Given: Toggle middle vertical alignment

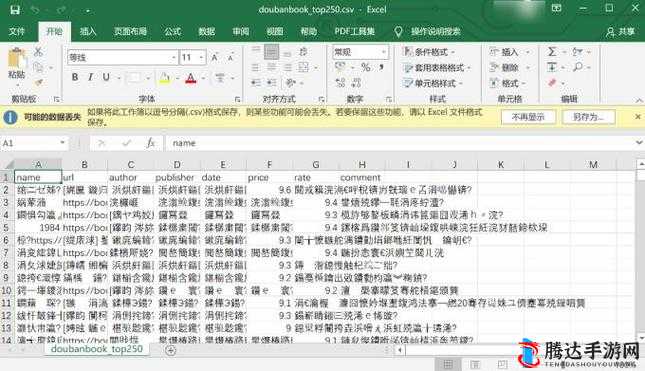Looking at the screenshot, I should (x=271, y=52).
